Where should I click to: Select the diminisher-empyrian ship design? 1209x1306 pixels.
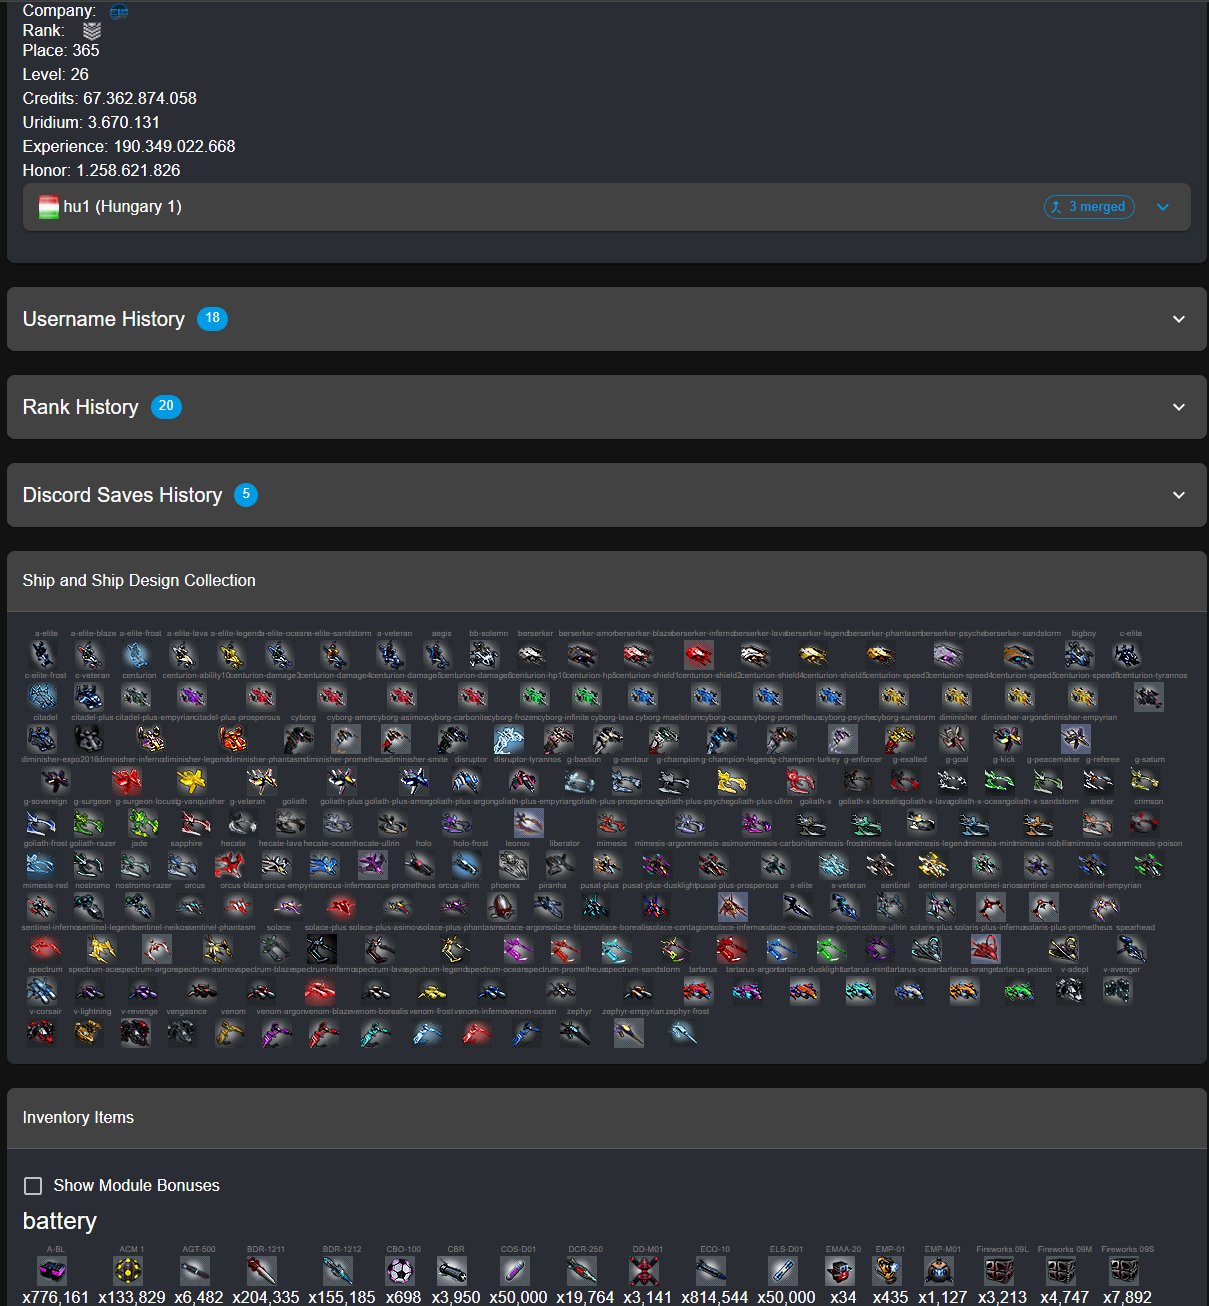1076,739
